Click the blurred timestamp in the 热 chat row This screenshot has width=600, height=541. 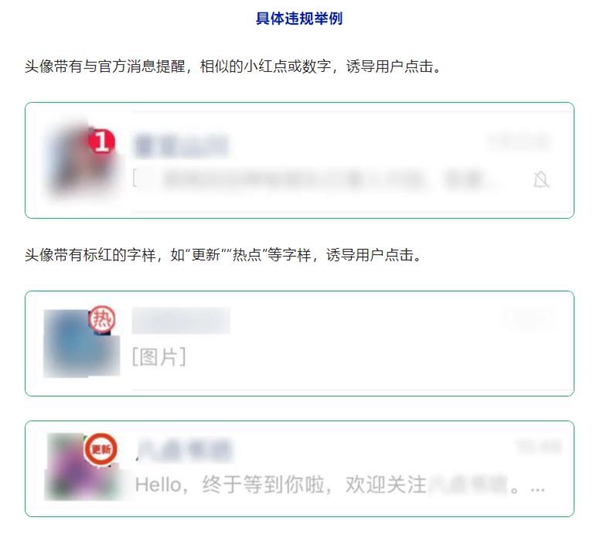(528, 318)
